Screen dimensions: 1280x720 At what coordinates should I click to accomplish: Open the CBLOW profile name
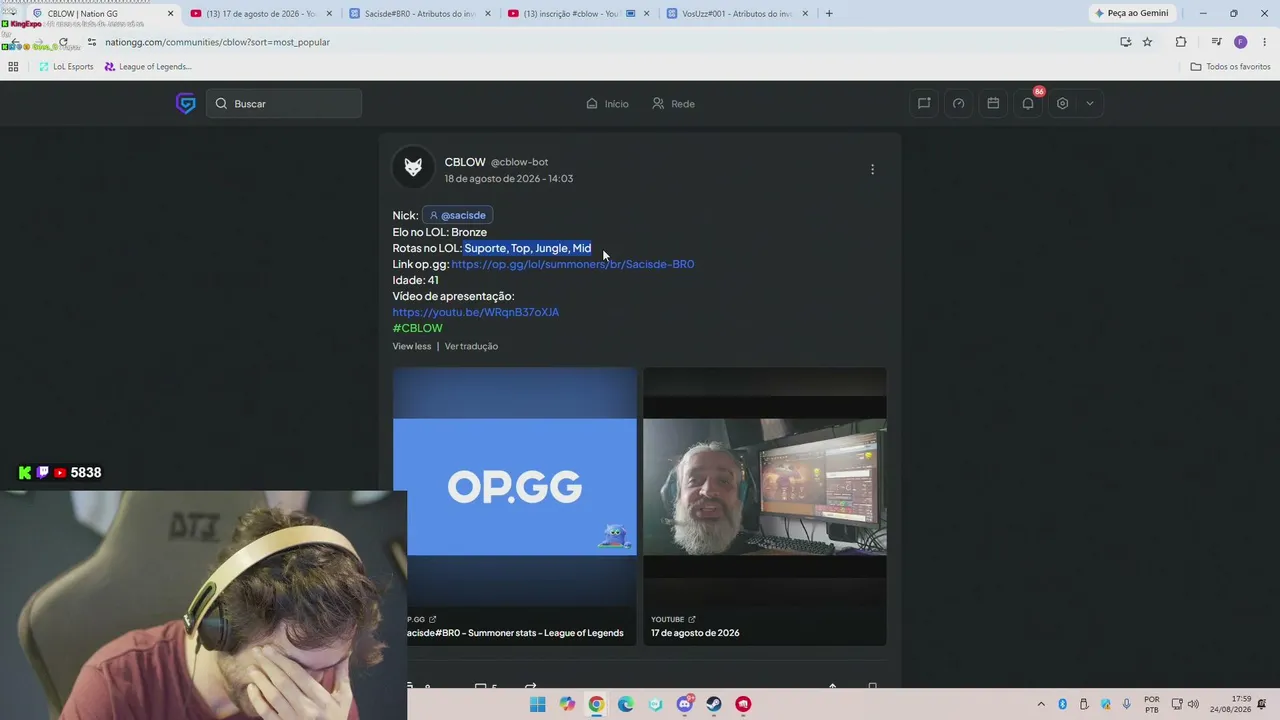465,162
